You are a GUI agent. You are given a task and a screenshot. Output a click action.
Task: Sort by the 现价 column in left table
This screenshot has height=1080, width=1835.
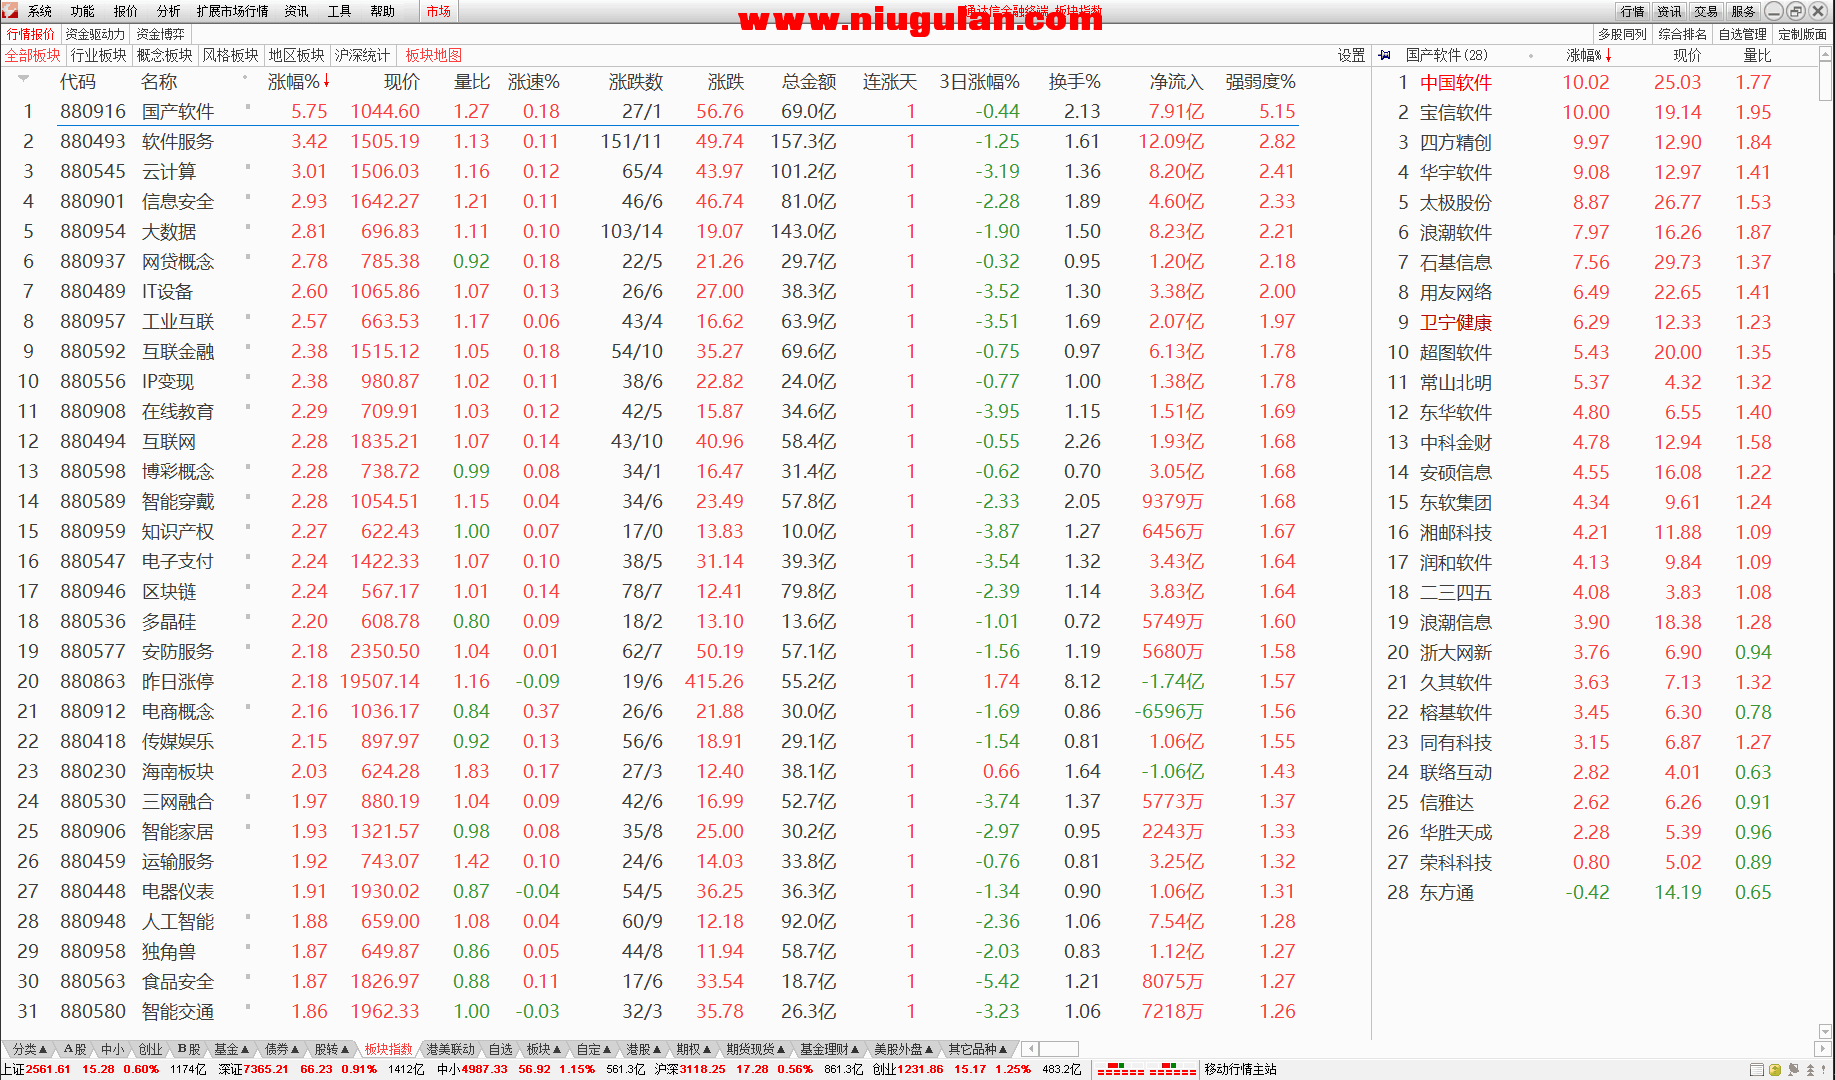point(401,82)
